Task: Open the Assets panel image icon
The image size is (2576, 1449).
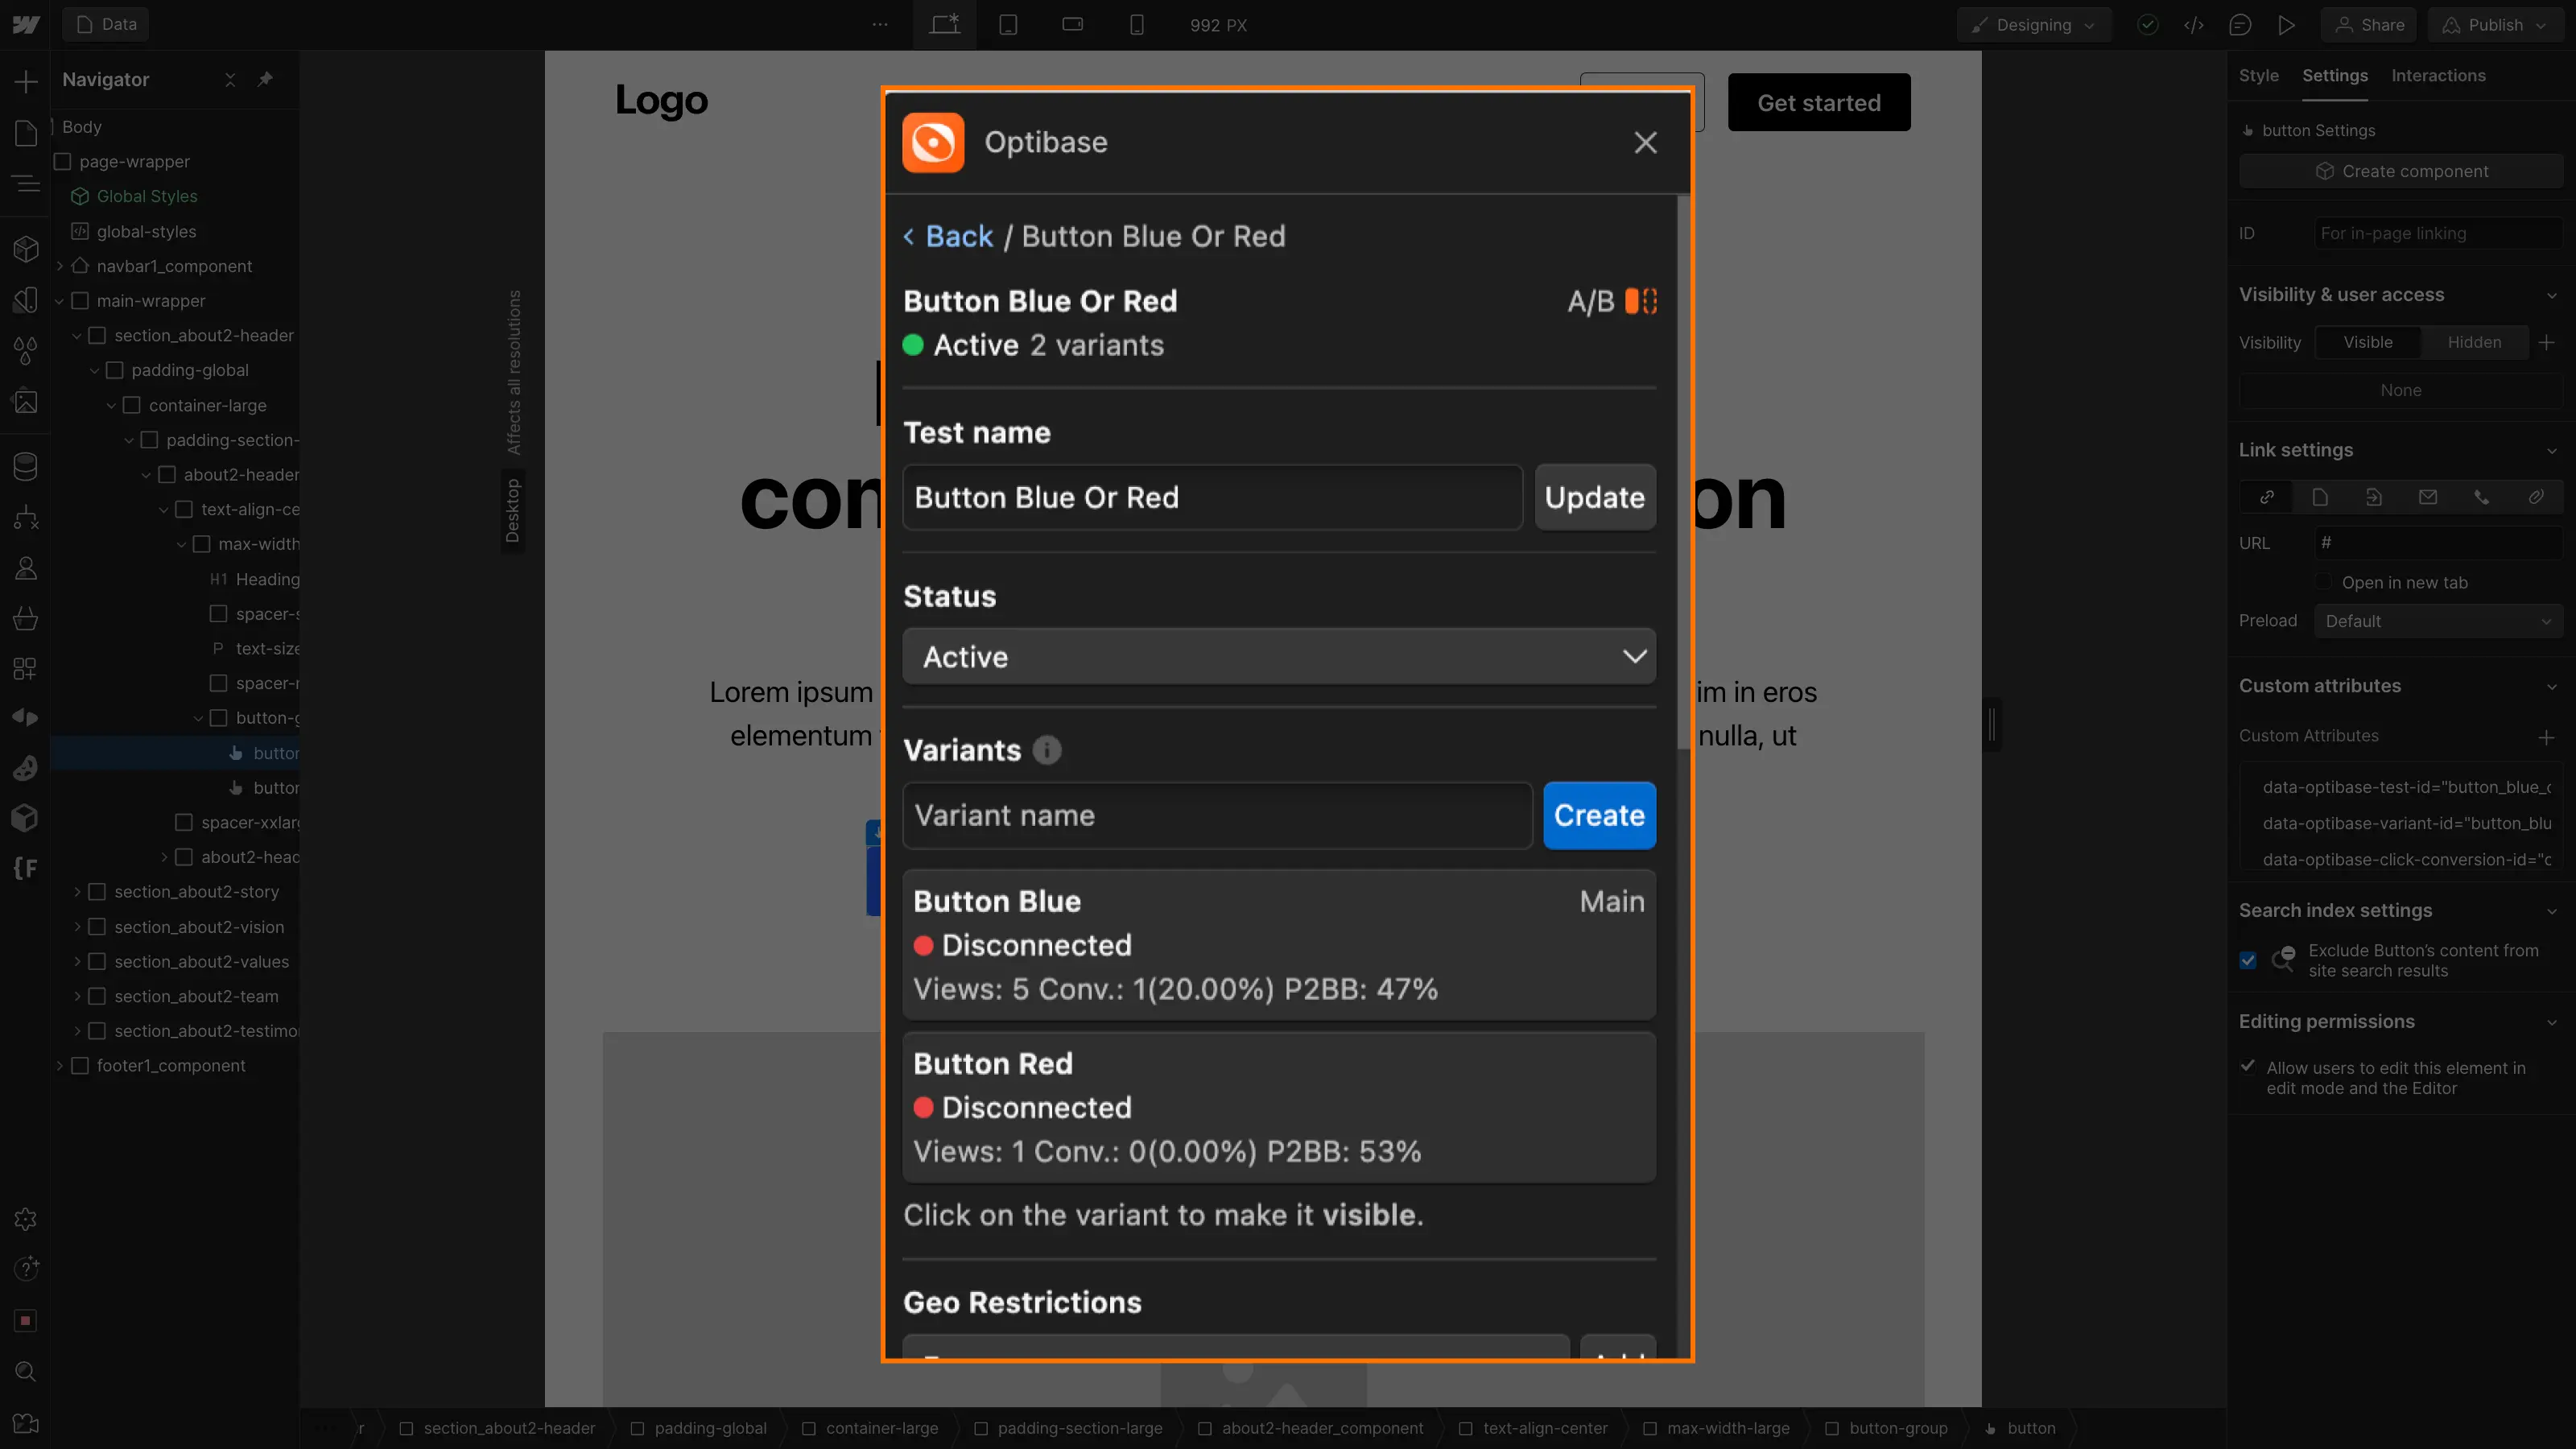Action: pyautogui.click(x=26, y=402)
